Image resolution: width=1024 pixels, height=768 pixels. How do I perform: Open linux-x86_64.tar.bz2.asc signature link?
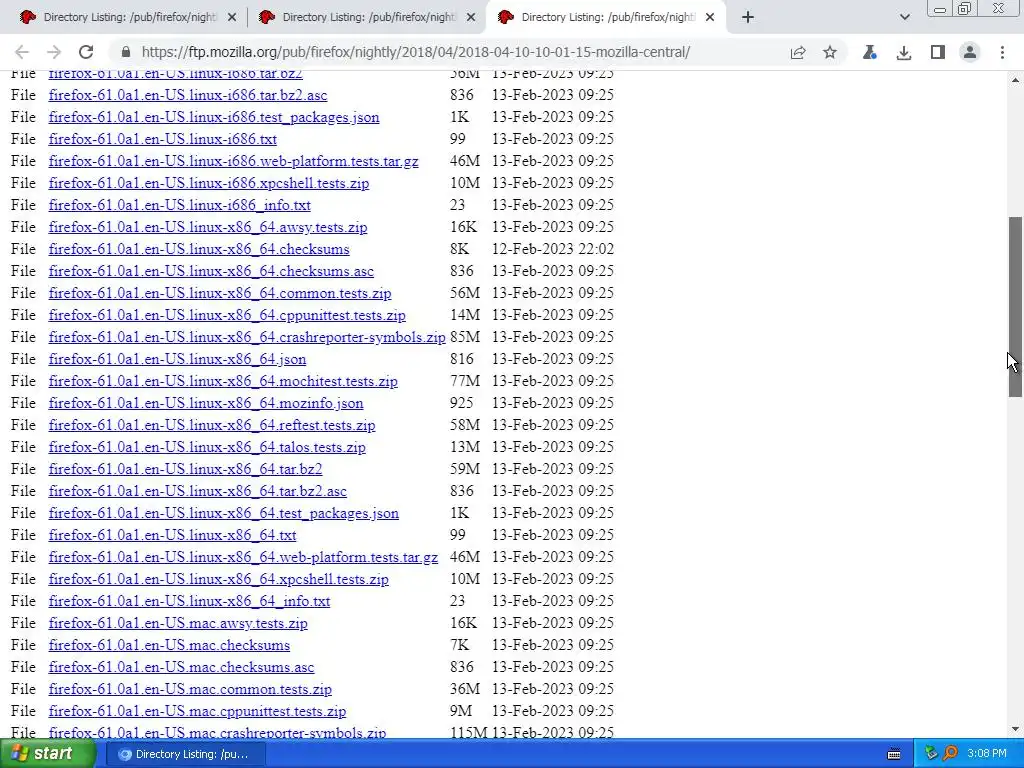(198, 491)
